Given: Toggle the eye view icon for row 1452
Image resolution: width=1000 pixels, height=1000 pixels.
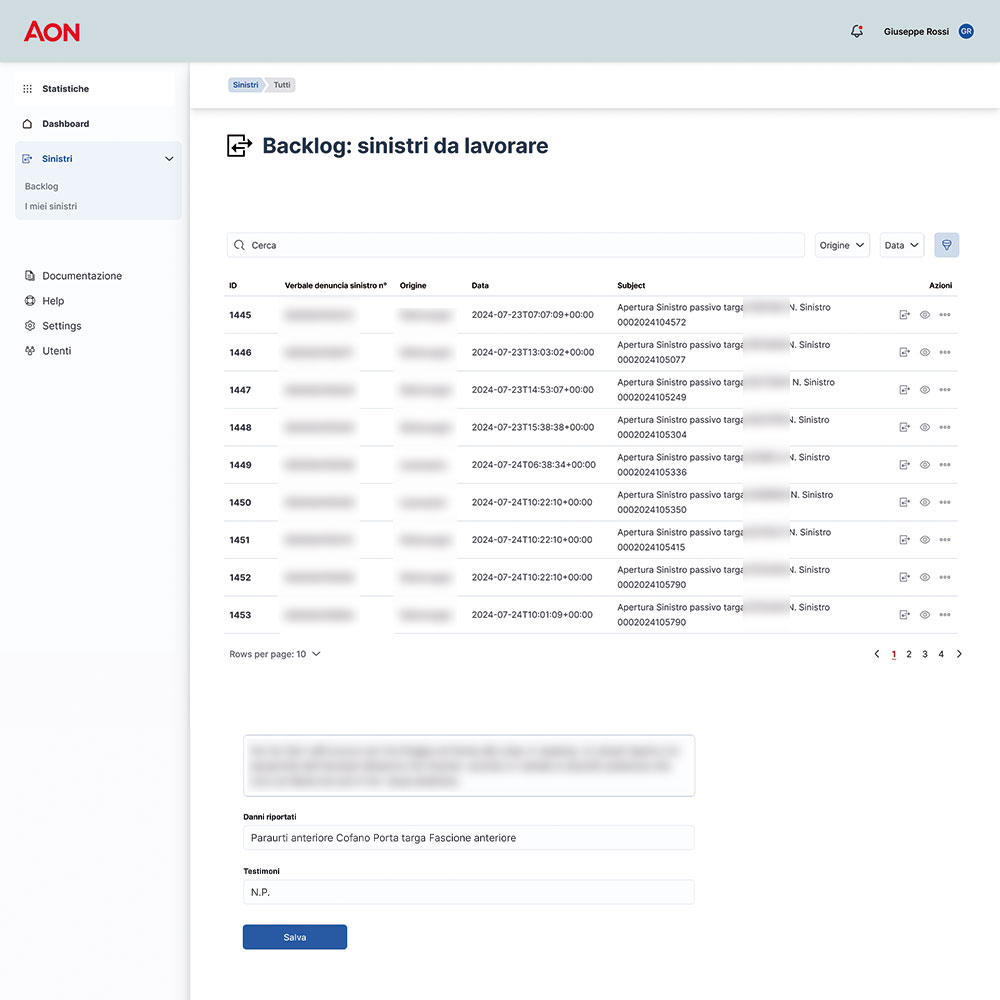Looking at the screenshot, I should coord(925,577).
